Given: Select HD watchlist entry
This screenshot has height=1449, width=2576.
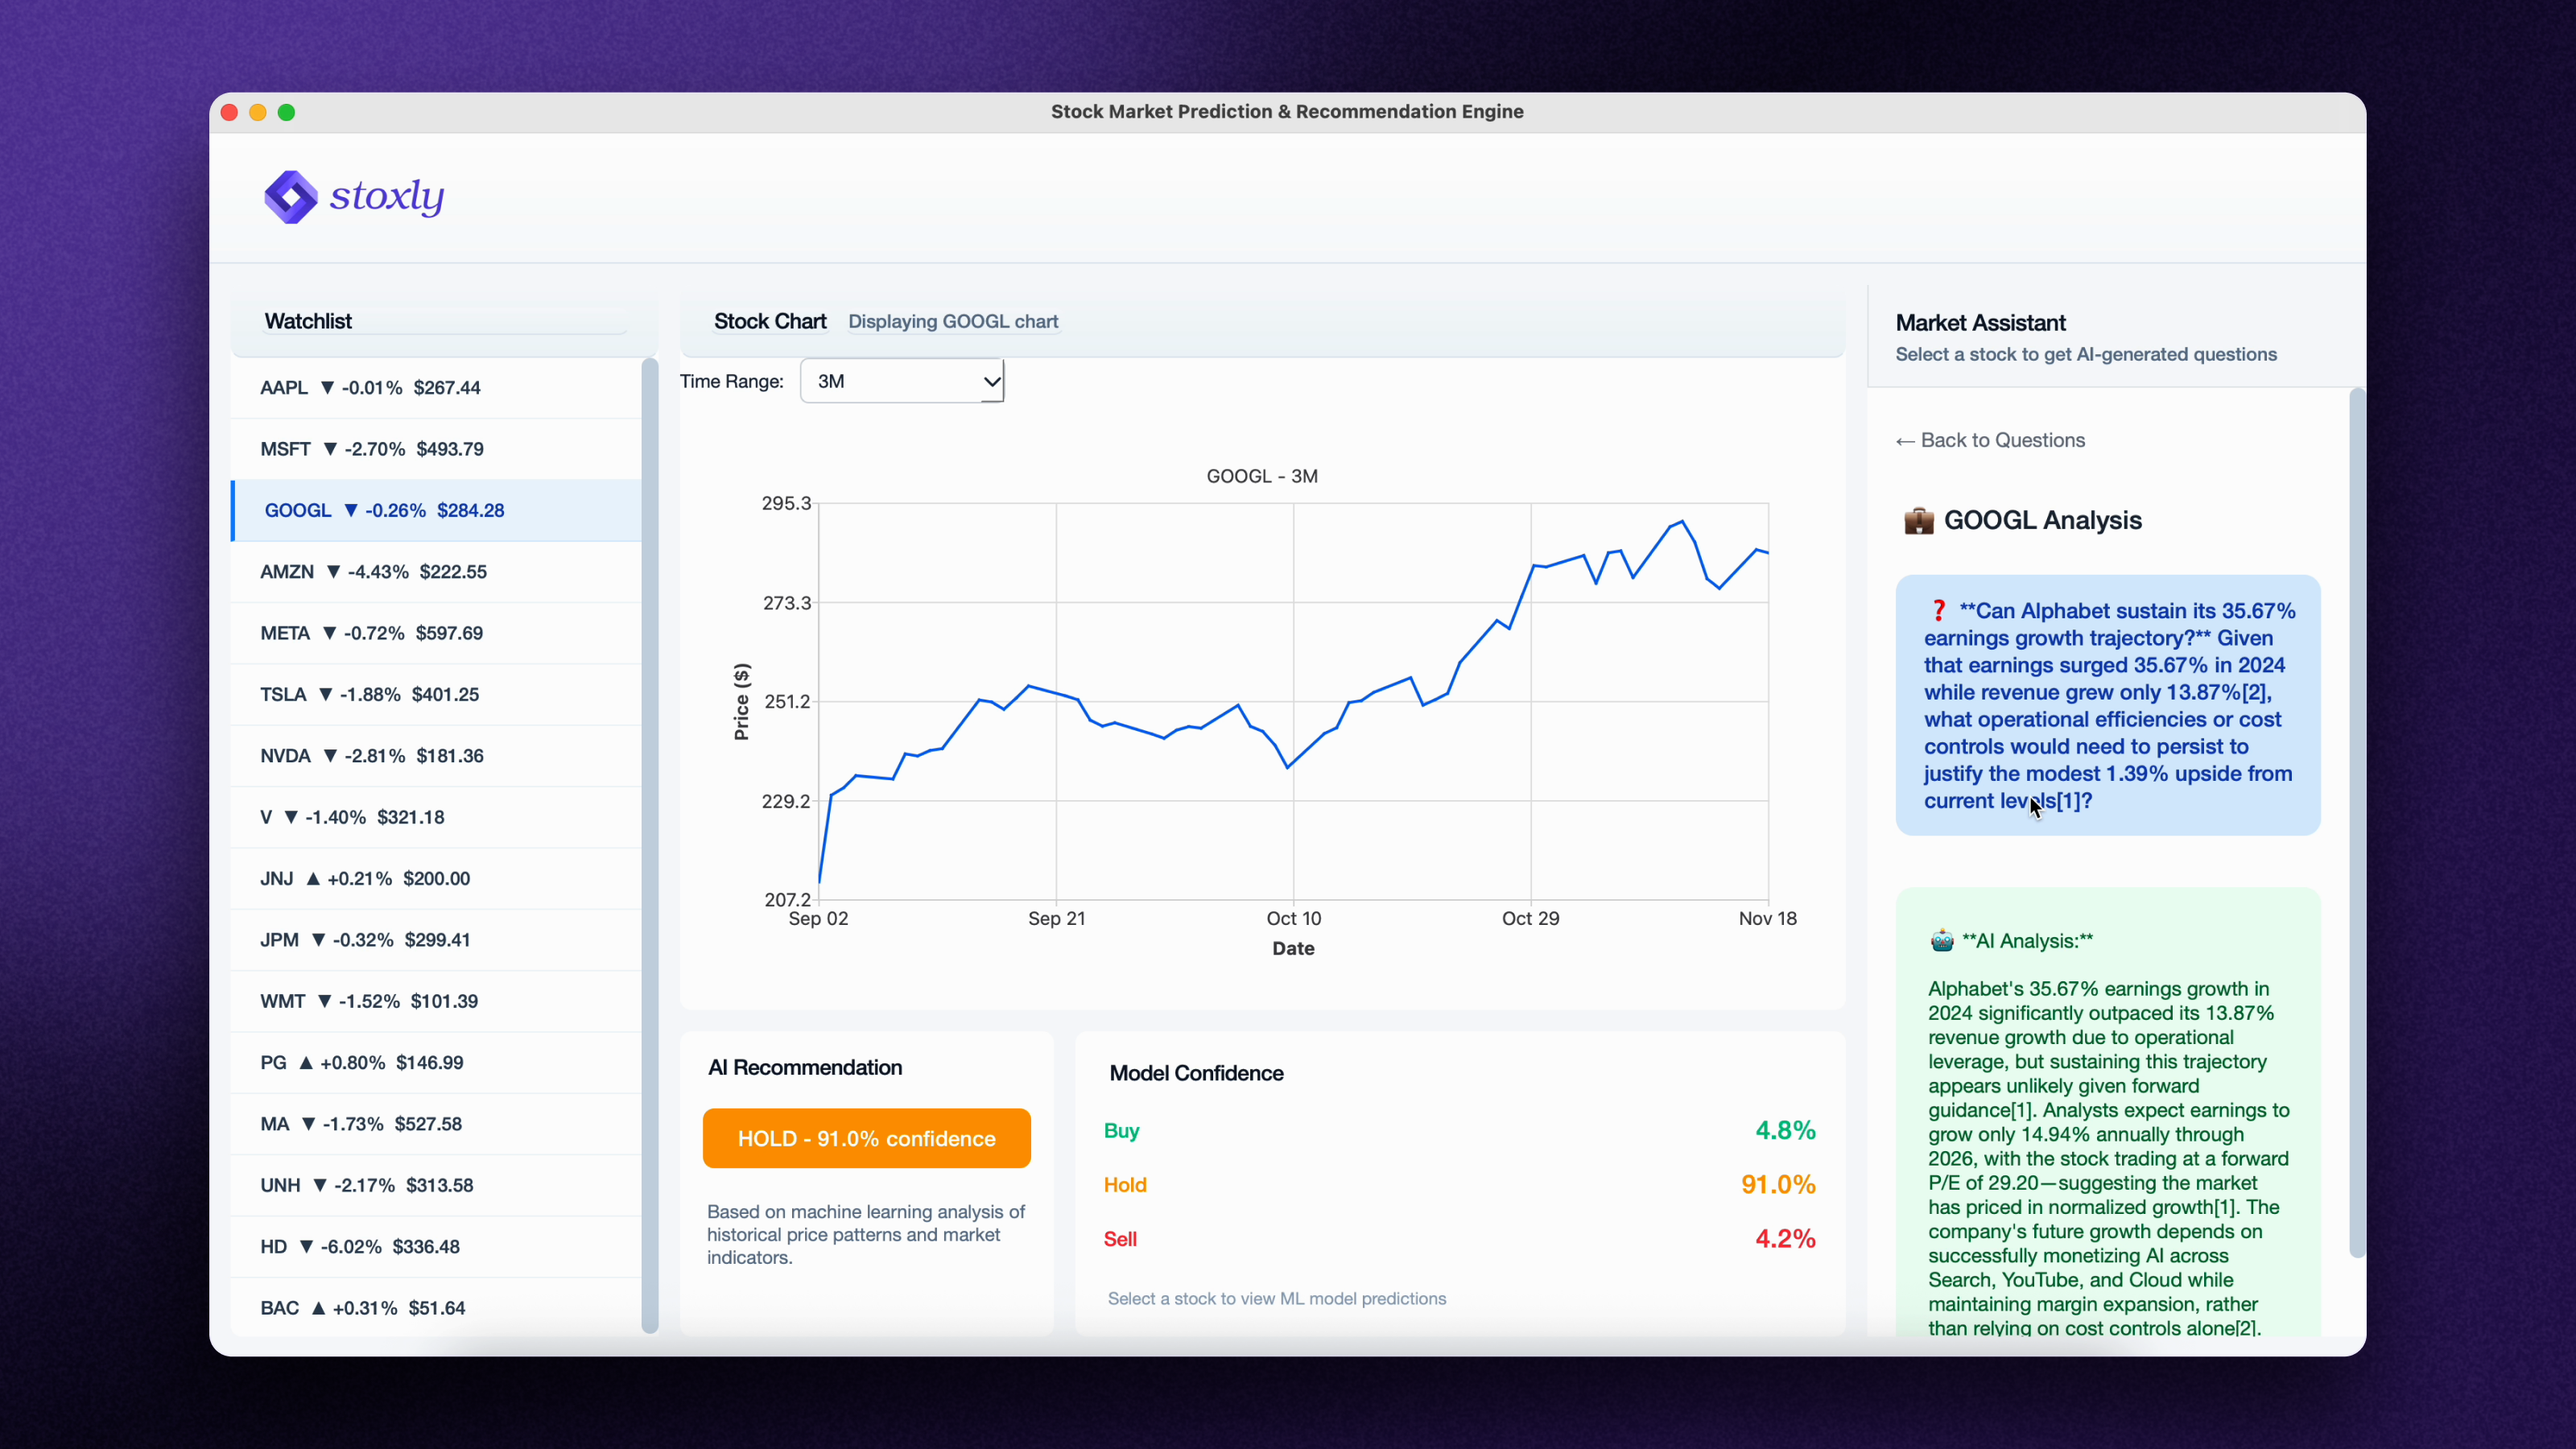Looking at the screenshot, I should (436, 1246).
